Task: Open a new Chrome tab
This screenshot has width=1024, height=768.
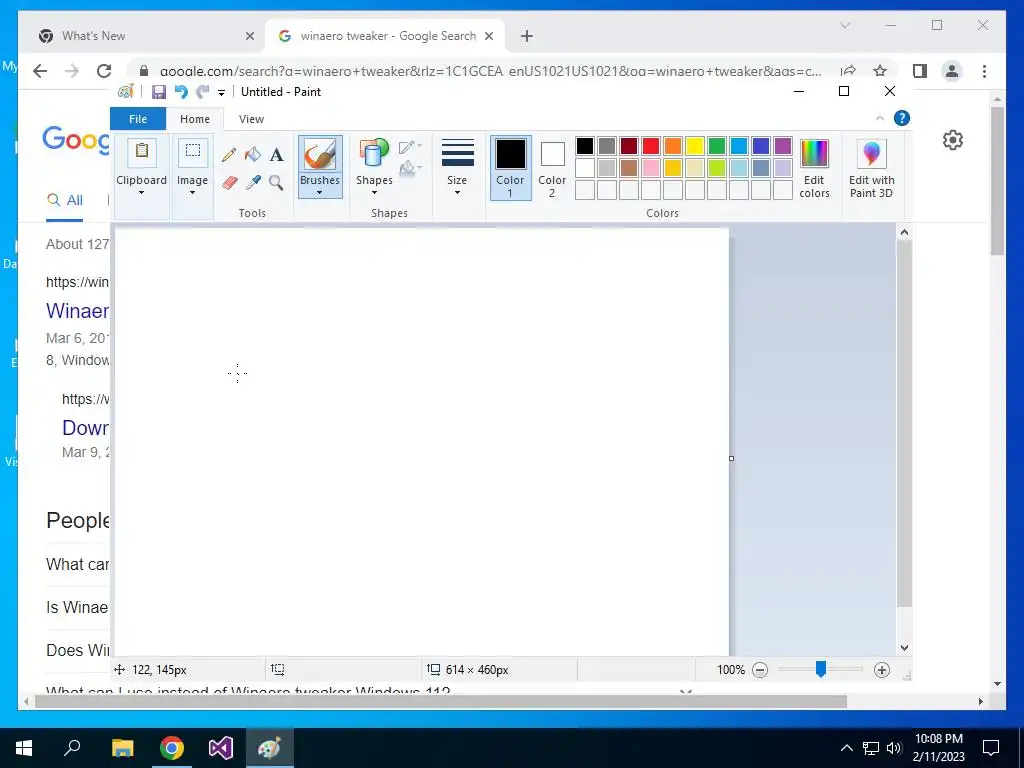Action: point(527,36)
